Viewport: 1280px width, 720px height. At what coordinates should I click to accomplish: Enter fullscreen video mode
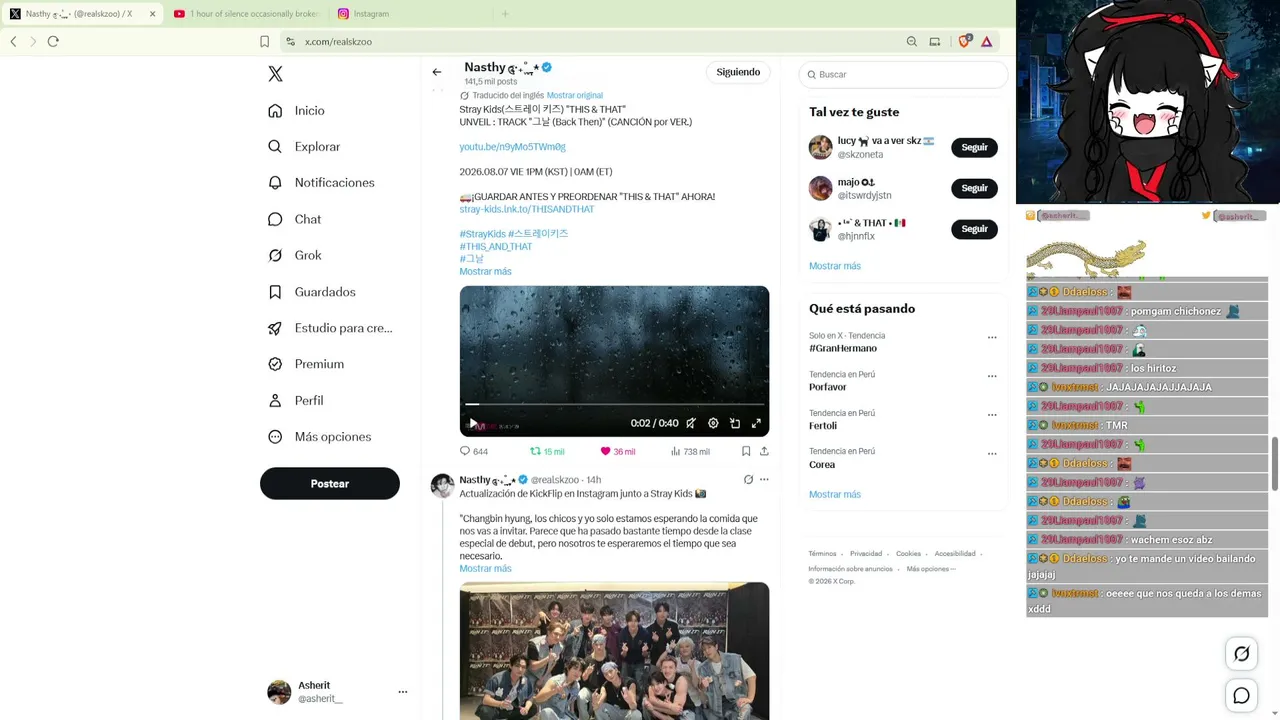point(756,423)
